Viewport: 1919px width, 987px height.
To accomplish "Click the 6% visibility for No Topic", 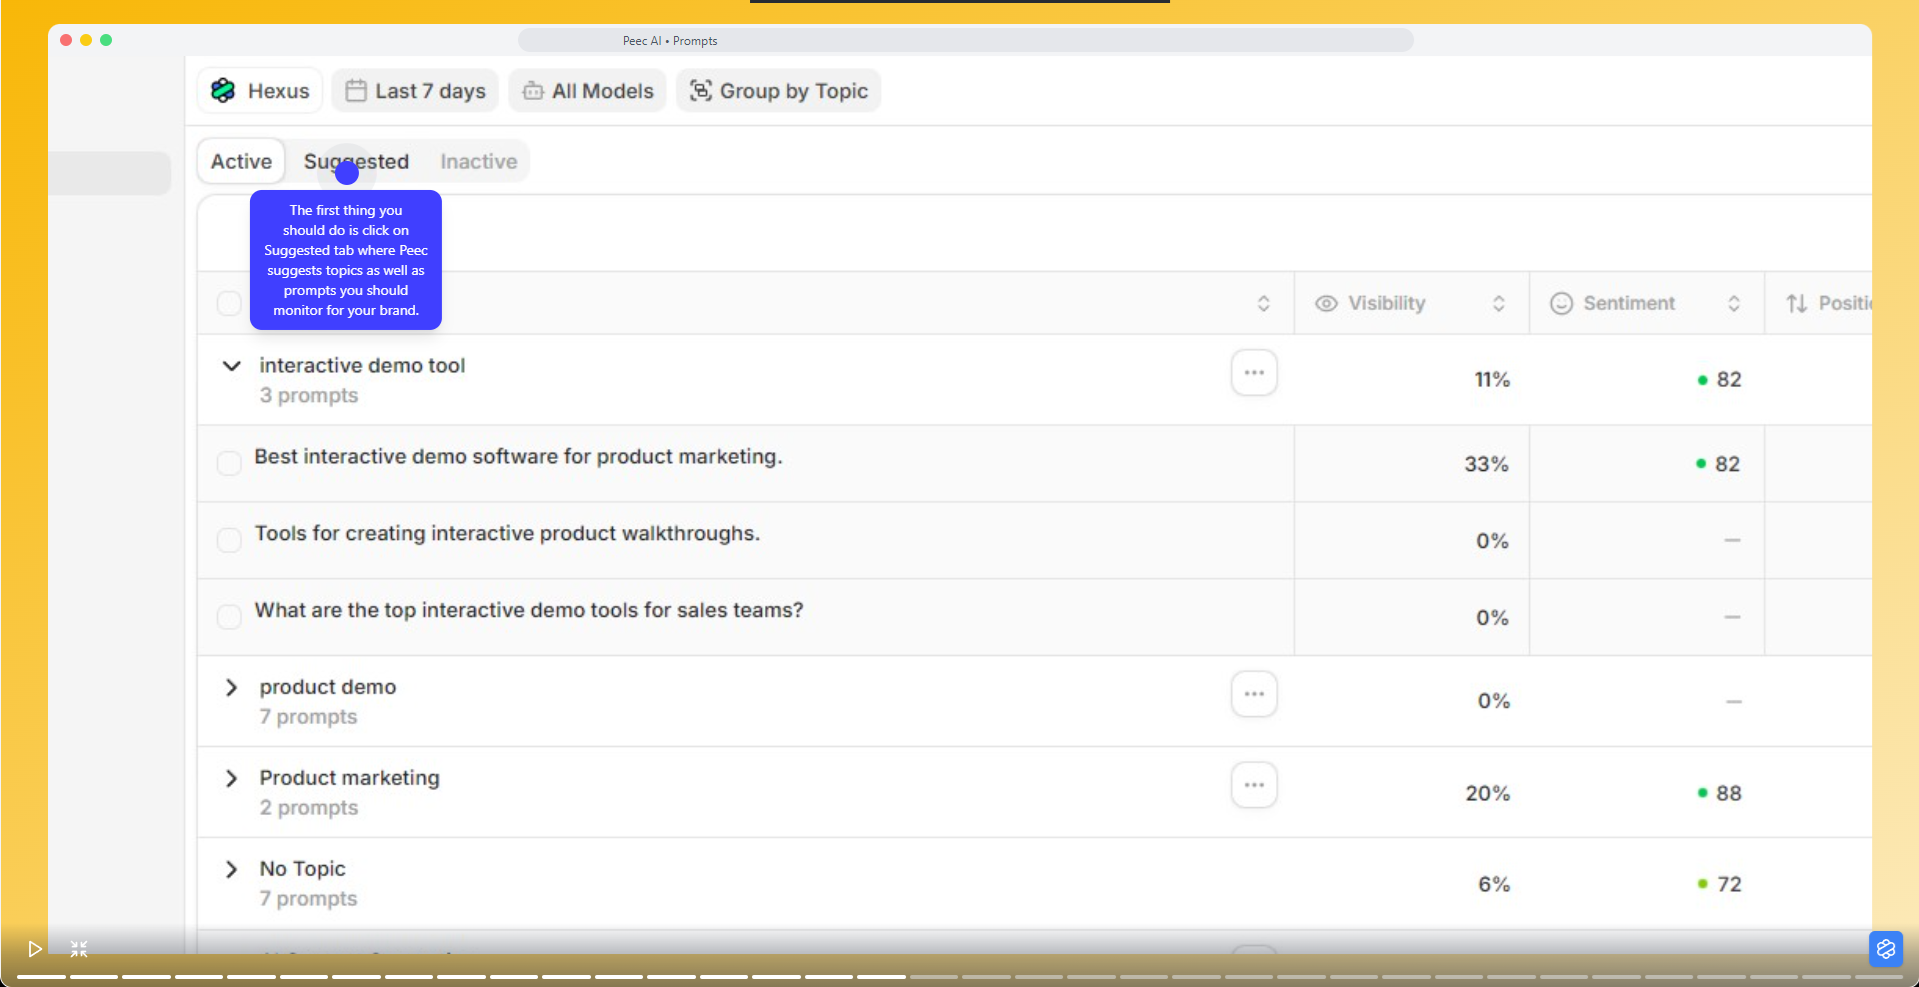I will point(1494,885).
